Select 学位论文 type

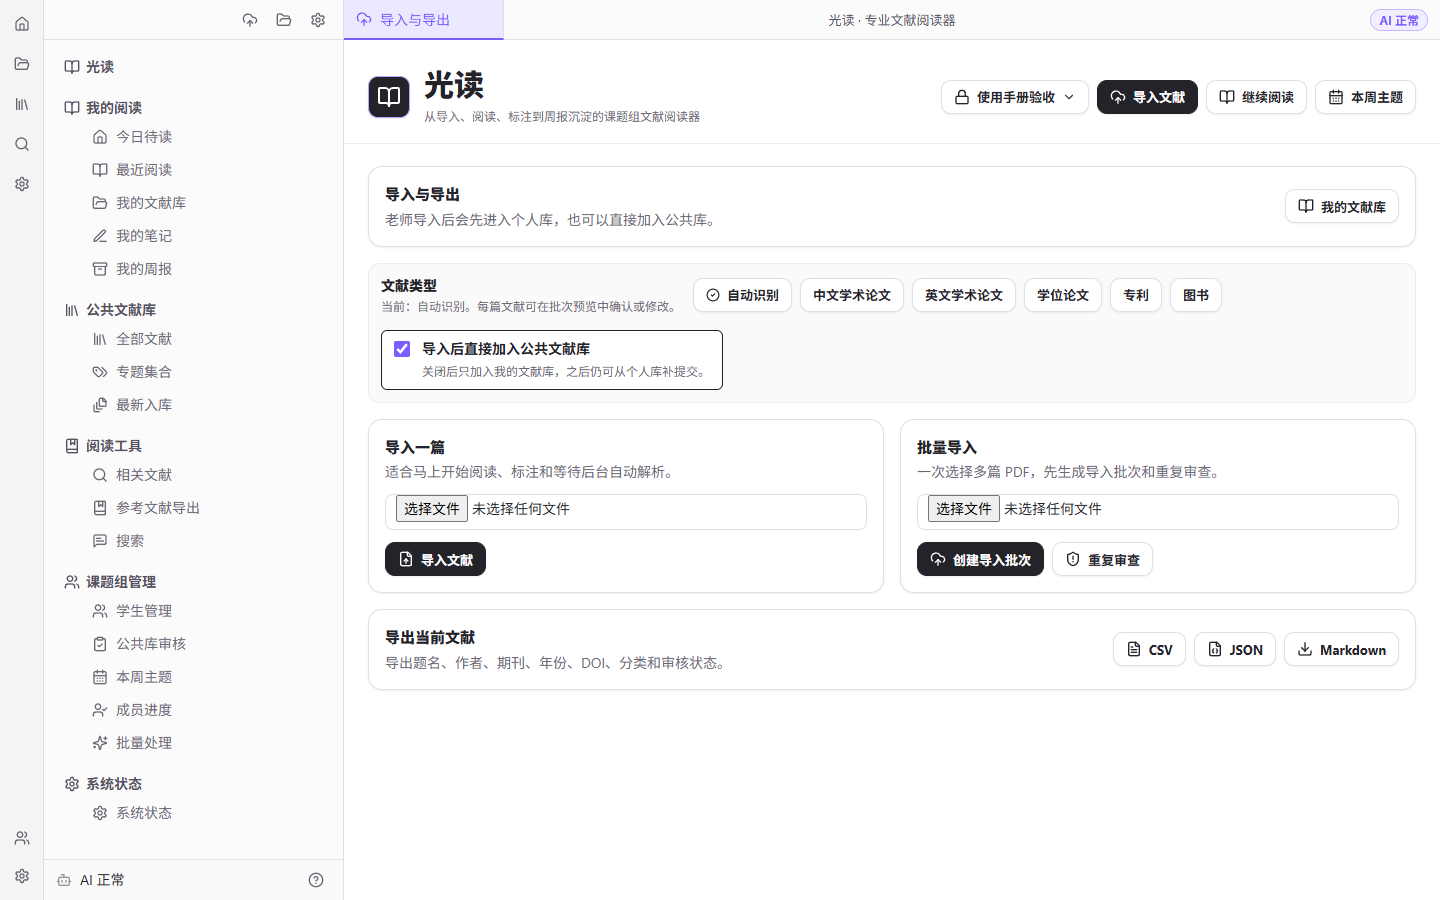coord(1063,295)
